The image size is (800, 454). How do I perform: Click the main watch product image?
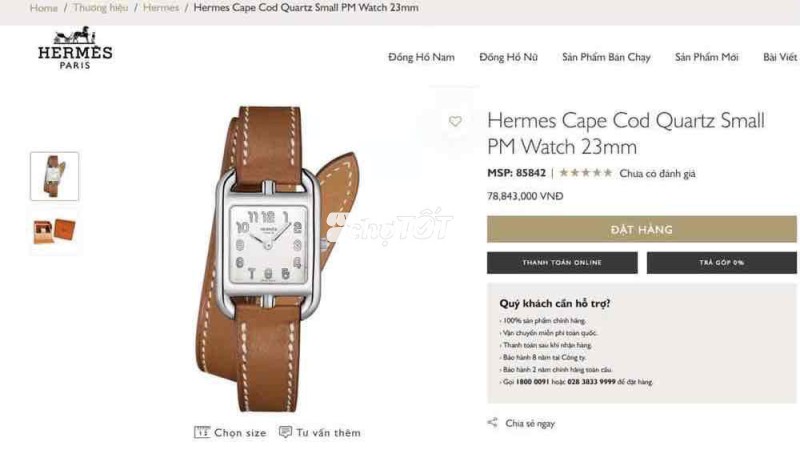(276, 258)
